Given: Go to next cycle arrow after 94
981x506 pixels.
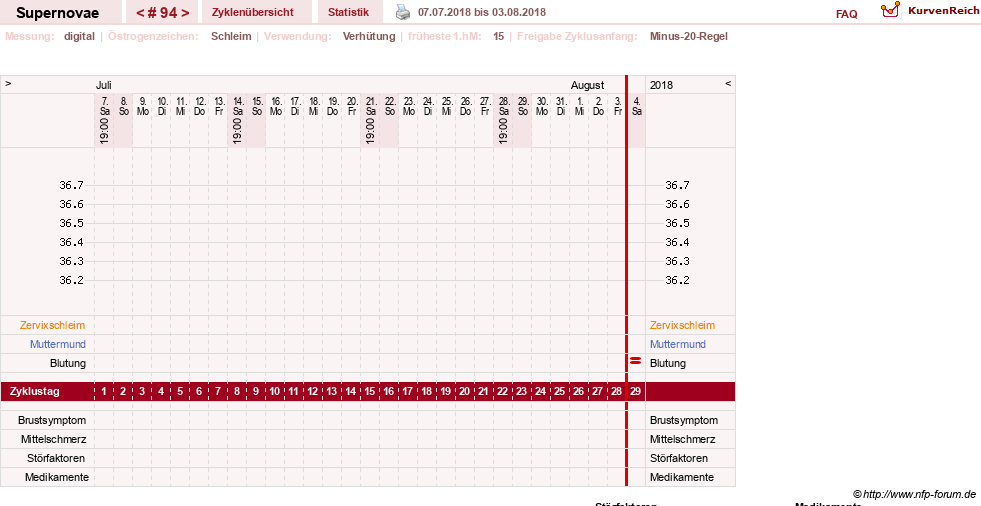Looking at the screenshot, I should tap(185, 13).
